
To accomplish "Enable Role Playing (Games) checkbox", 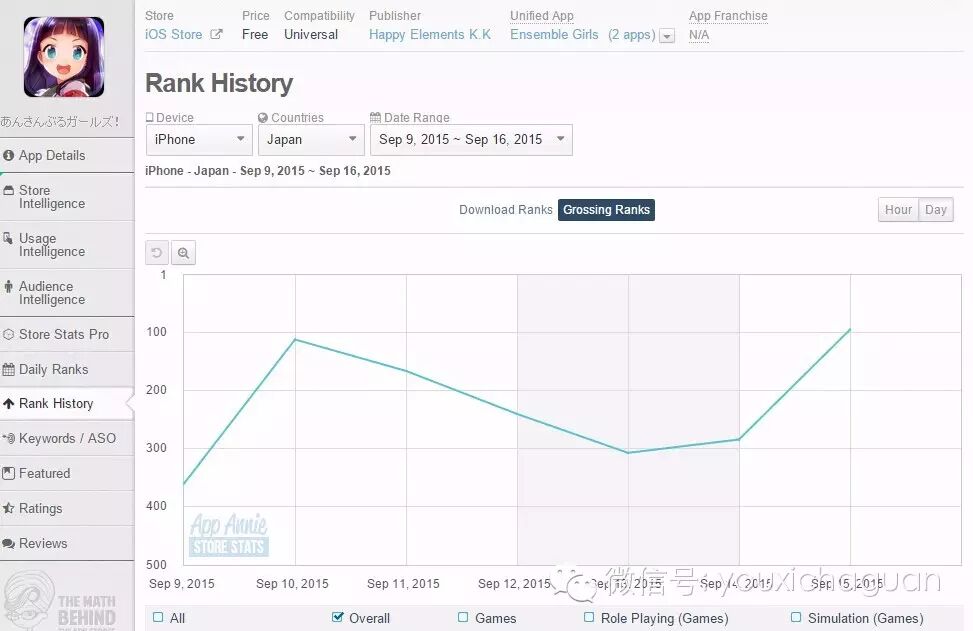I will tap(589, 617).
